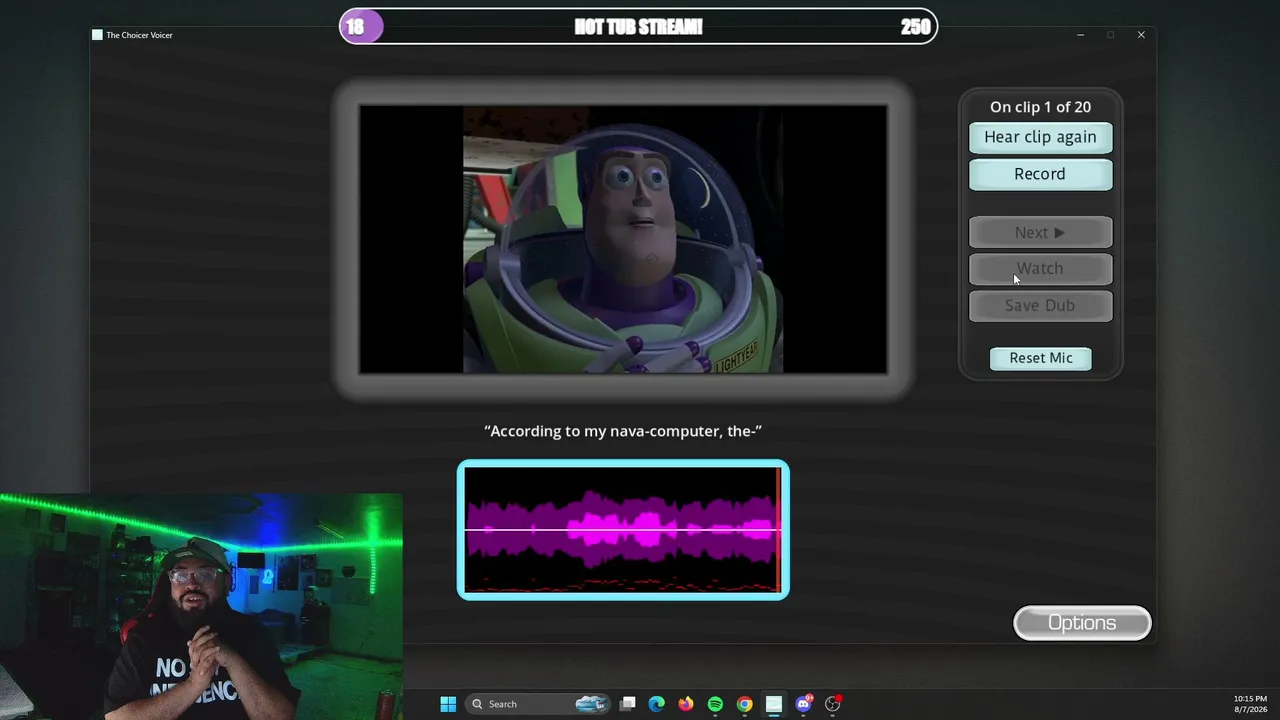Click the Watch button
1280x720 pixels.
pos(1040,268)
